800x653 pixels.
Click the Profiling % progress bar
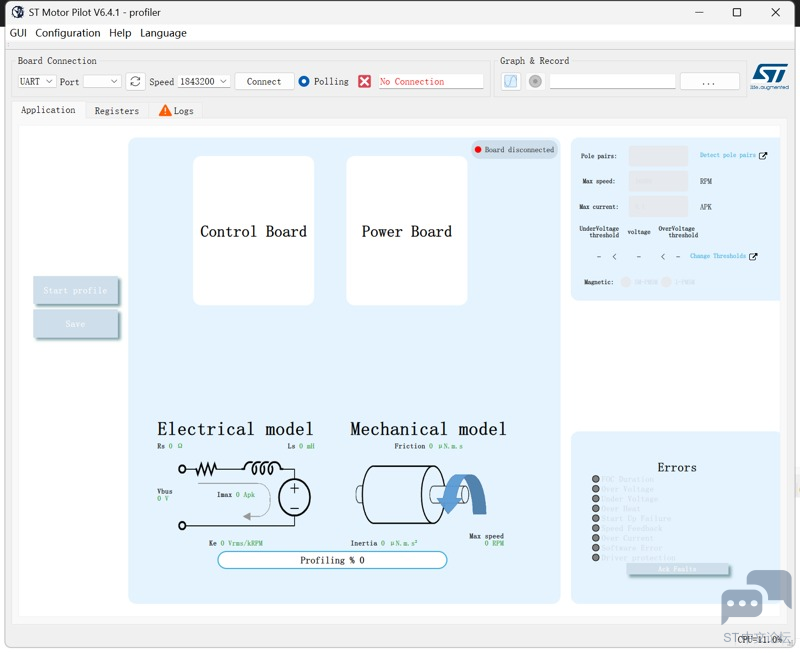pyautogui.click(x=332, y=560)
